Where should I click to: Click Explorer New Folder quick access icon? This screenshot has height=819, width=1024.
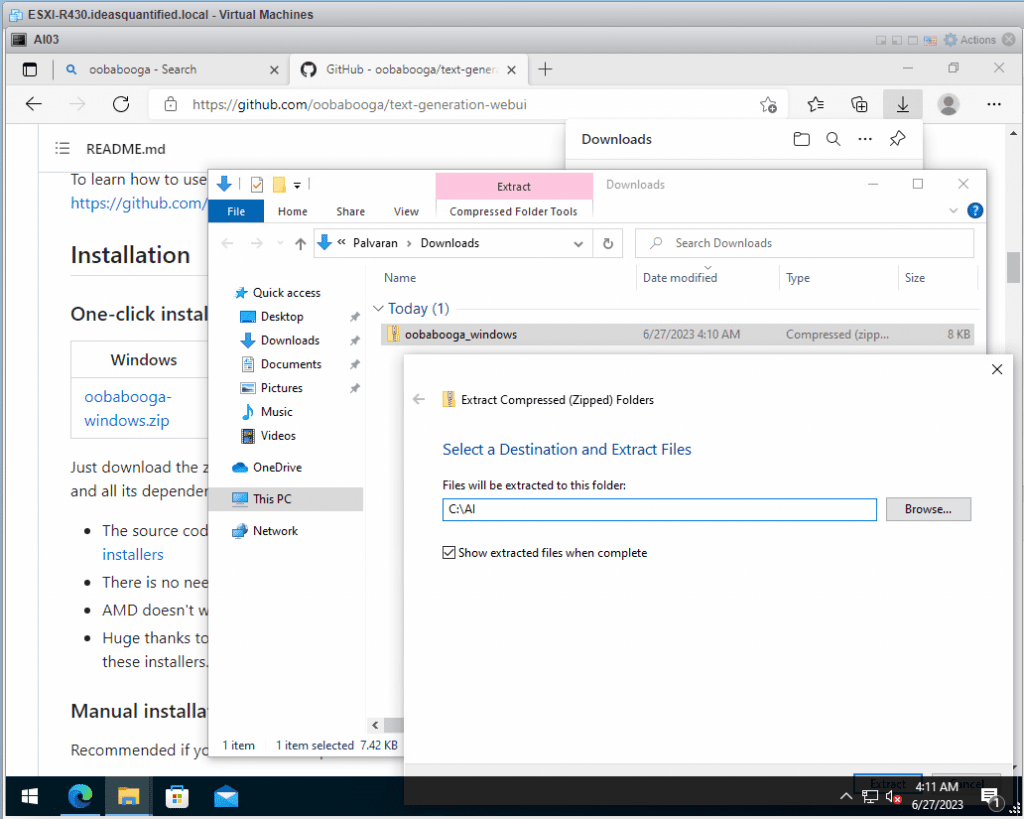click(279, 185)
